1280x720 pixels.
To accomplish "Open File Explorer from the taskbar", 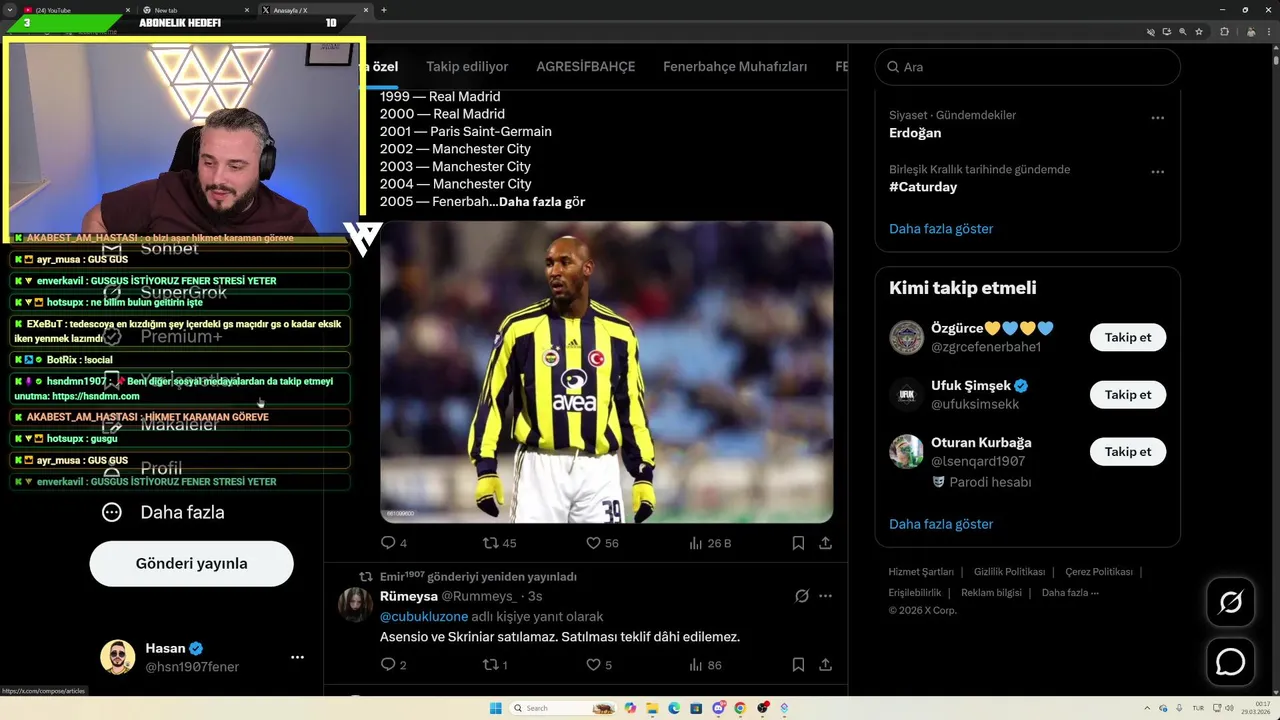I will coord(652,708).
